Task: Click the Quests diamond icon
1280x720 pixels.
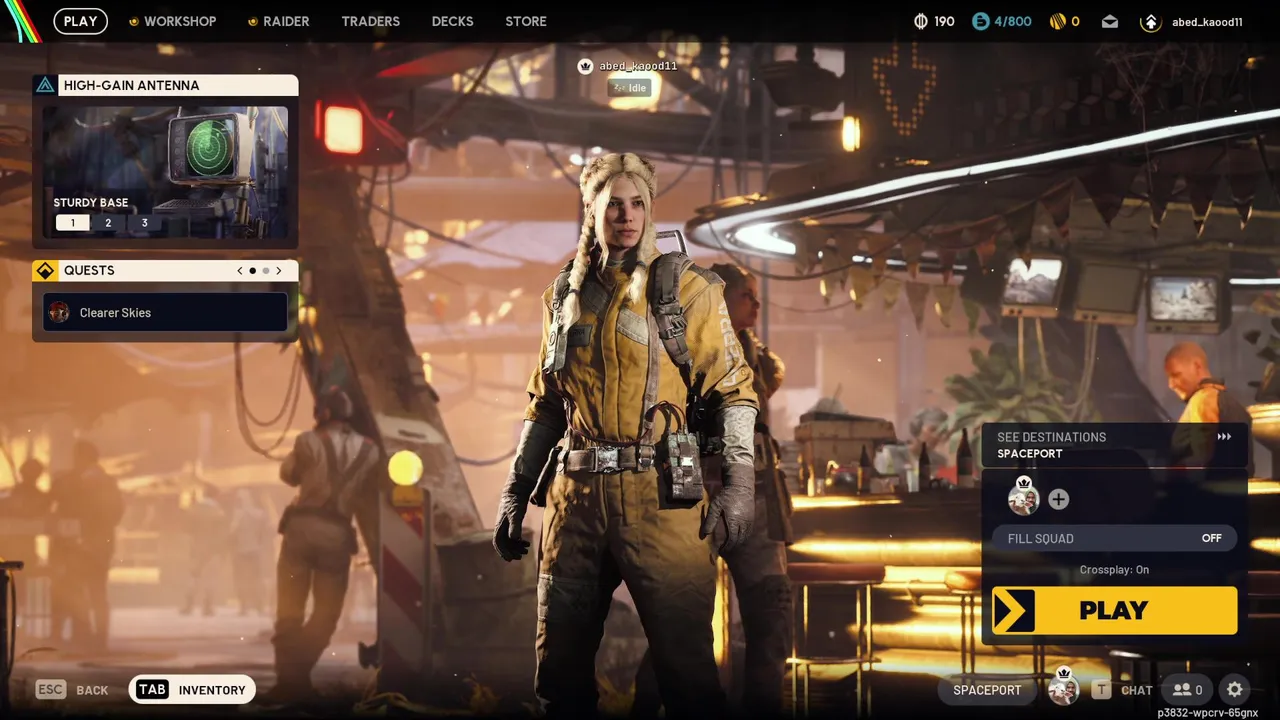Action: coord(45,270)
